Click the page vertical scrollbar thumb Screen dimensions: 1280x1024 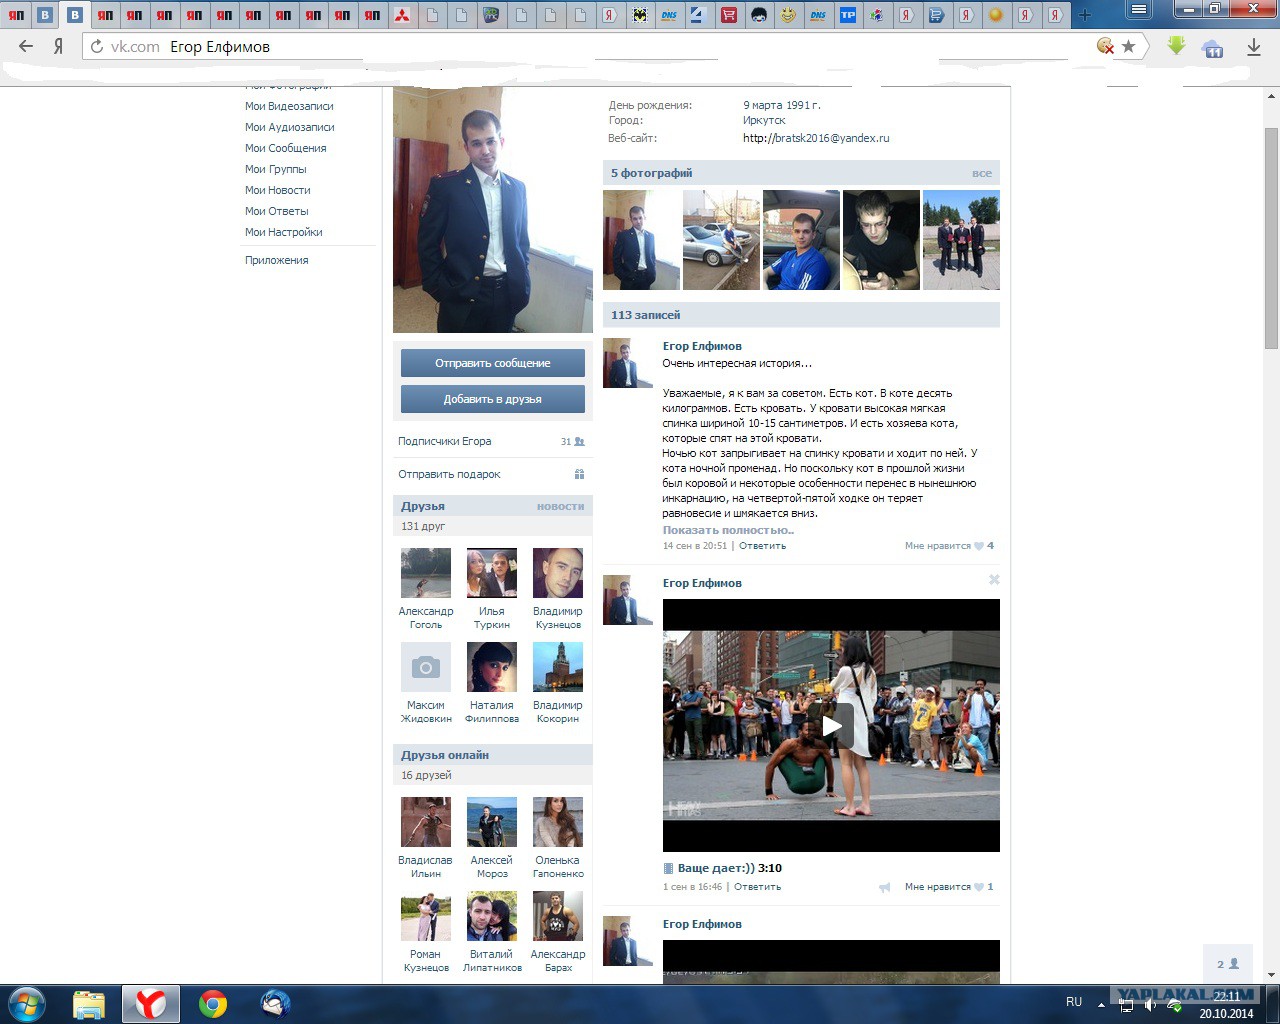coord(1271,238)
